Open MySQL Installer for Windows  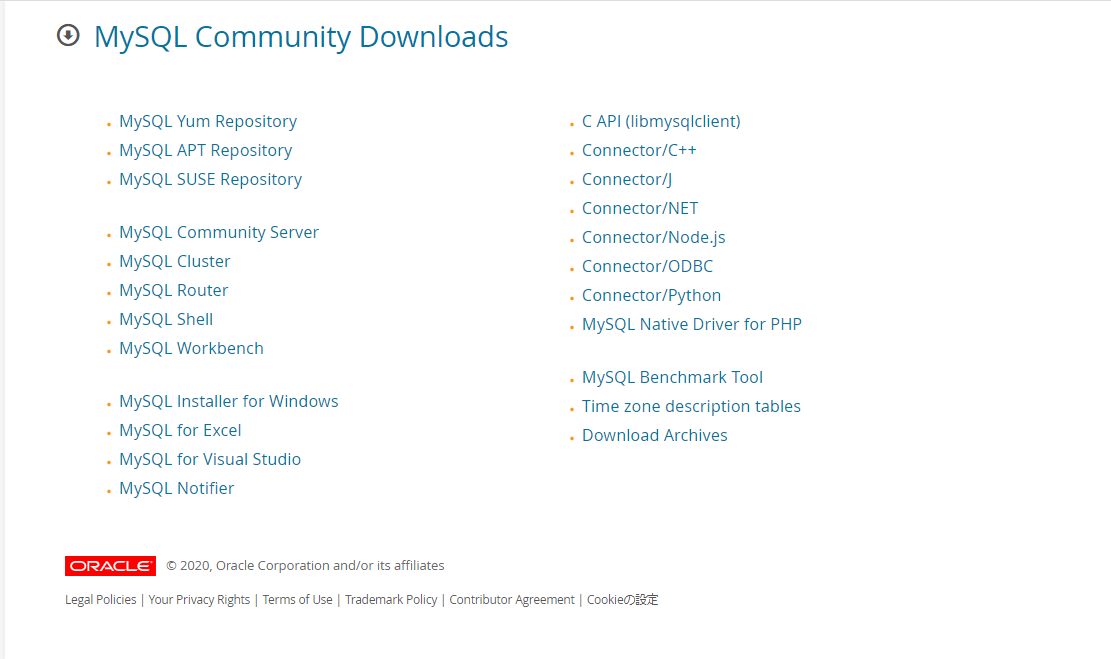[228, 401]
